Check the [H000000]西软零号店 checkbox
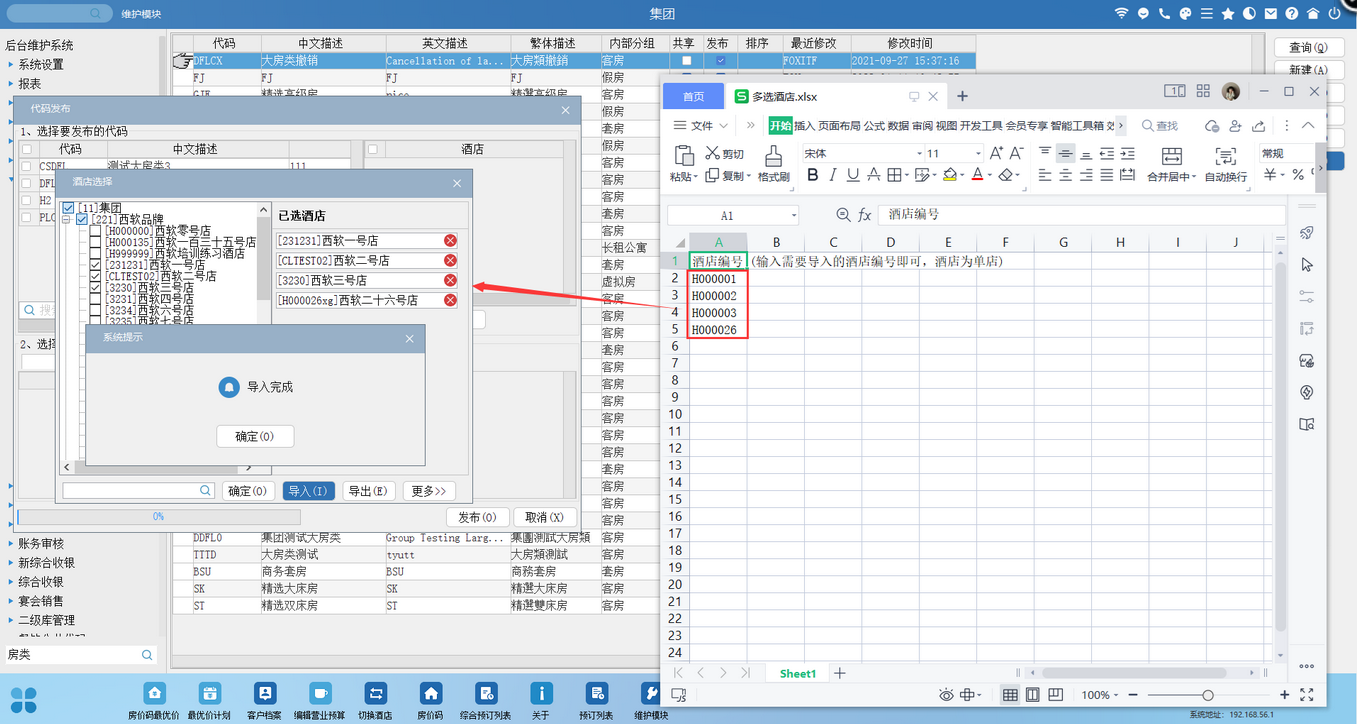1357x724 pixels. [x=96, y=231]
